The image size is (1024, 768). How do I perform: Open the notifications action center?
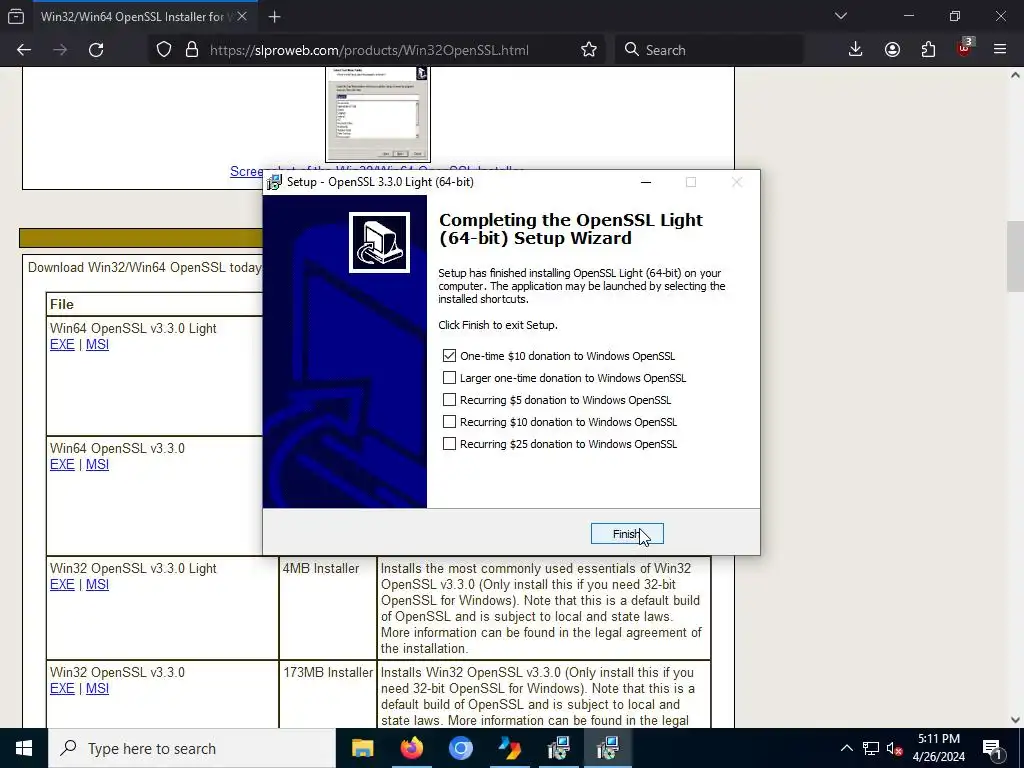tap(993, 748)
